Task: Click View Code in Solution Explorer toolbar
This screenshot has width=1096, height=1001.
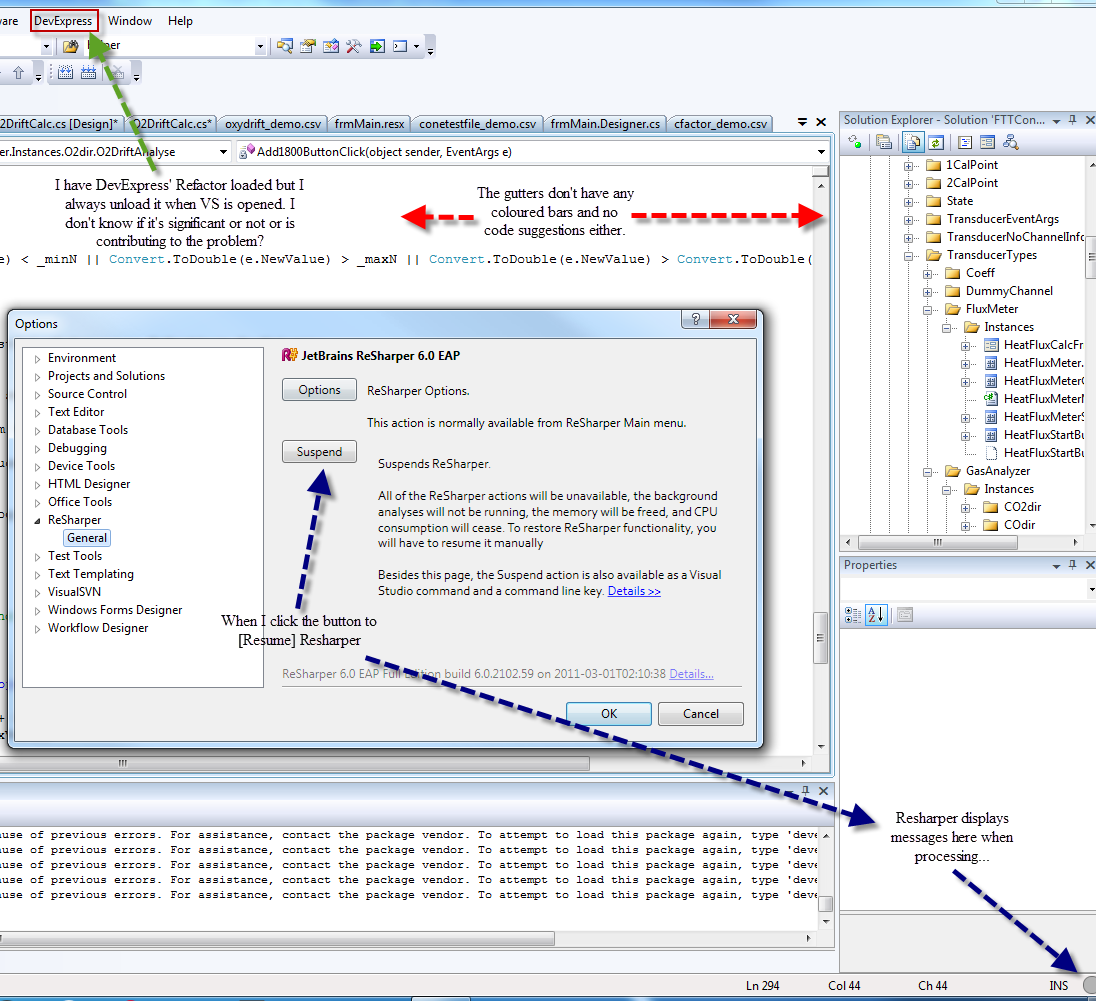Action: [965, 143]
